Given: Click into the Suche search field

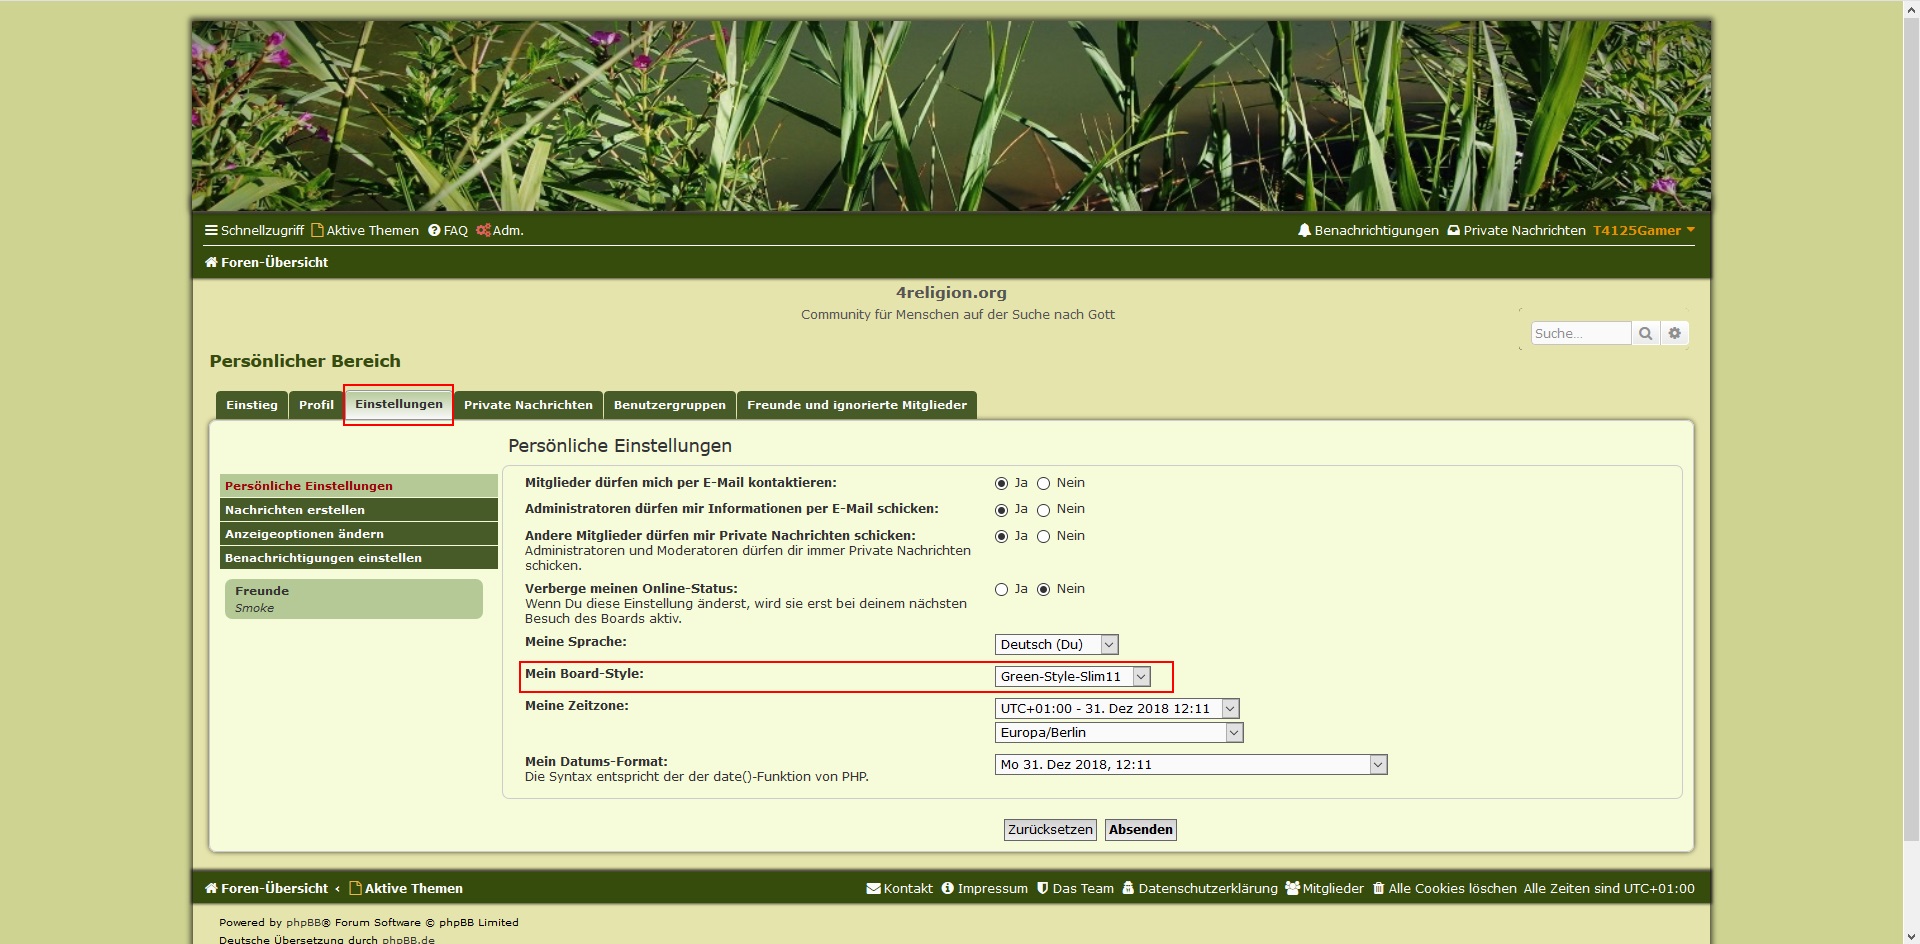Looking at the screenshot, I should [1580, 334].
